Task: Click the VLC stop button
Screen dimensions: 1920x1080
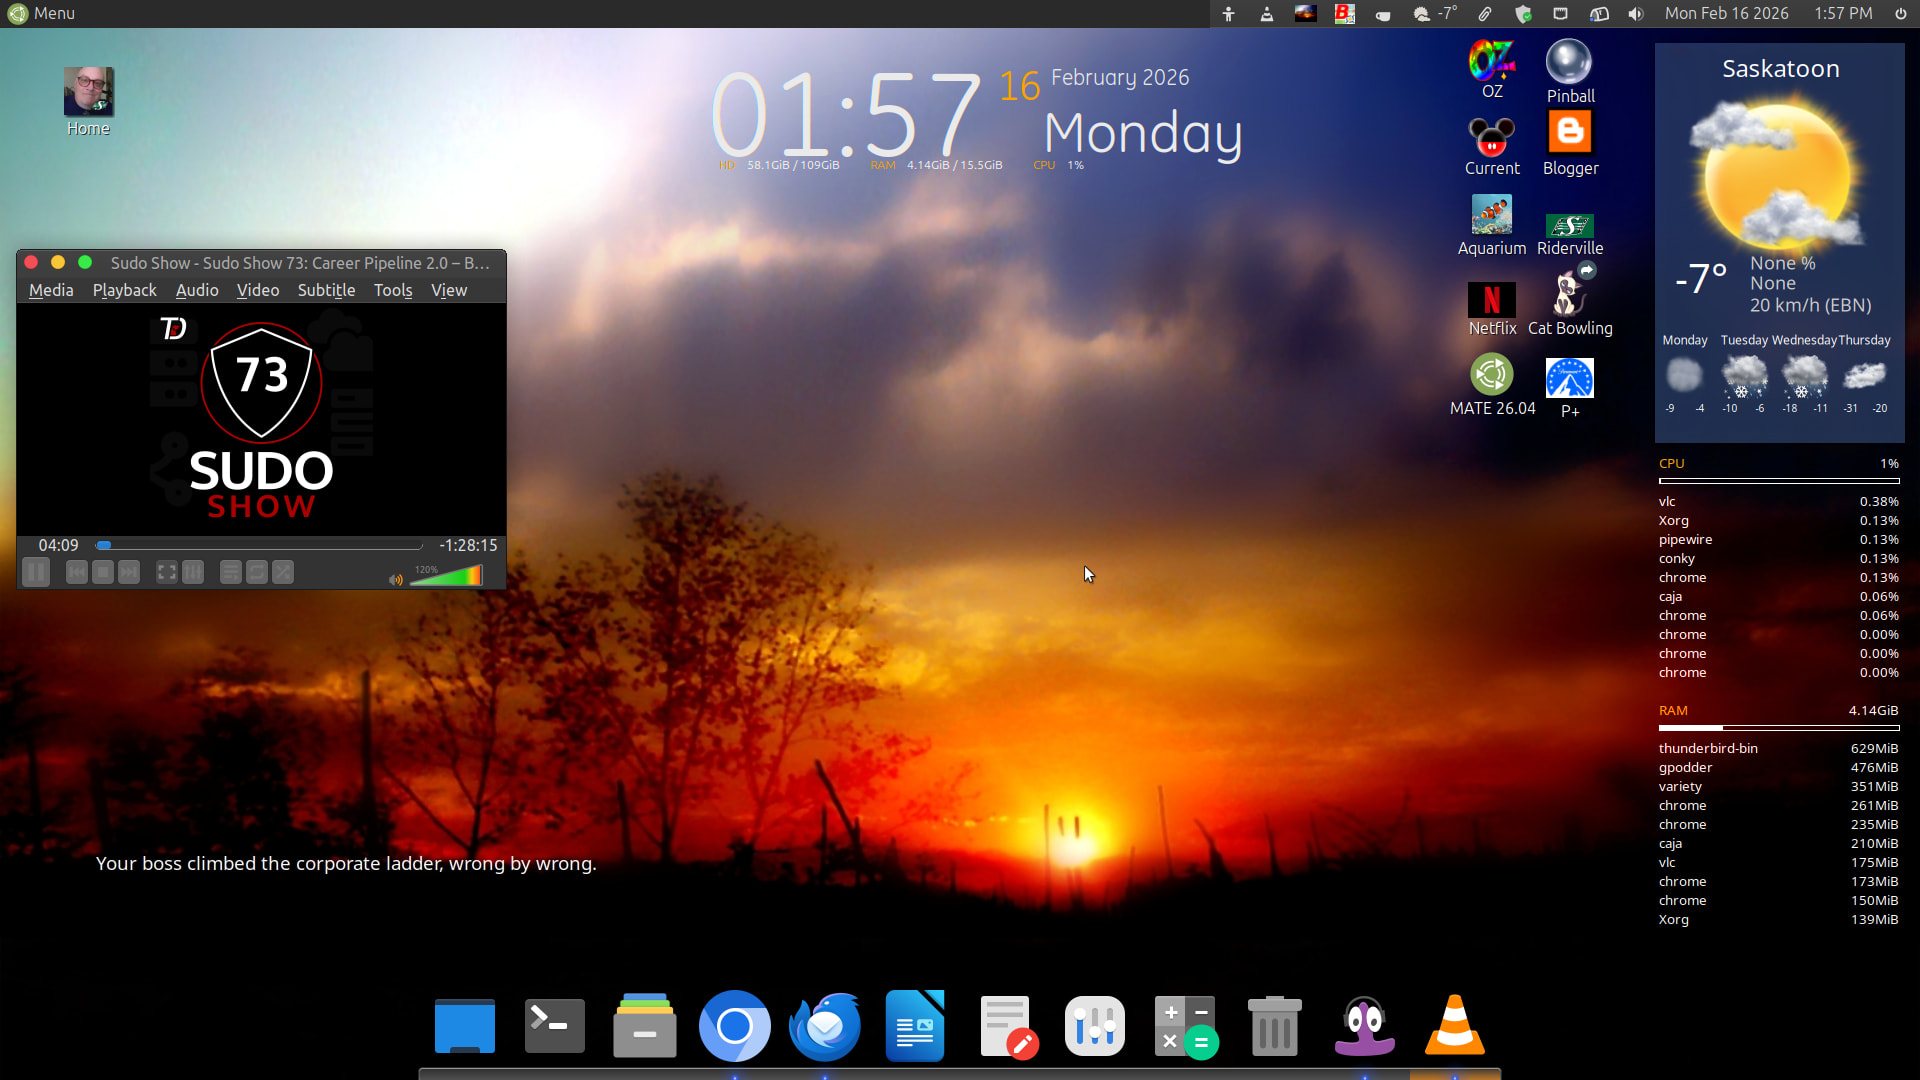Action: tap(103, 572)
